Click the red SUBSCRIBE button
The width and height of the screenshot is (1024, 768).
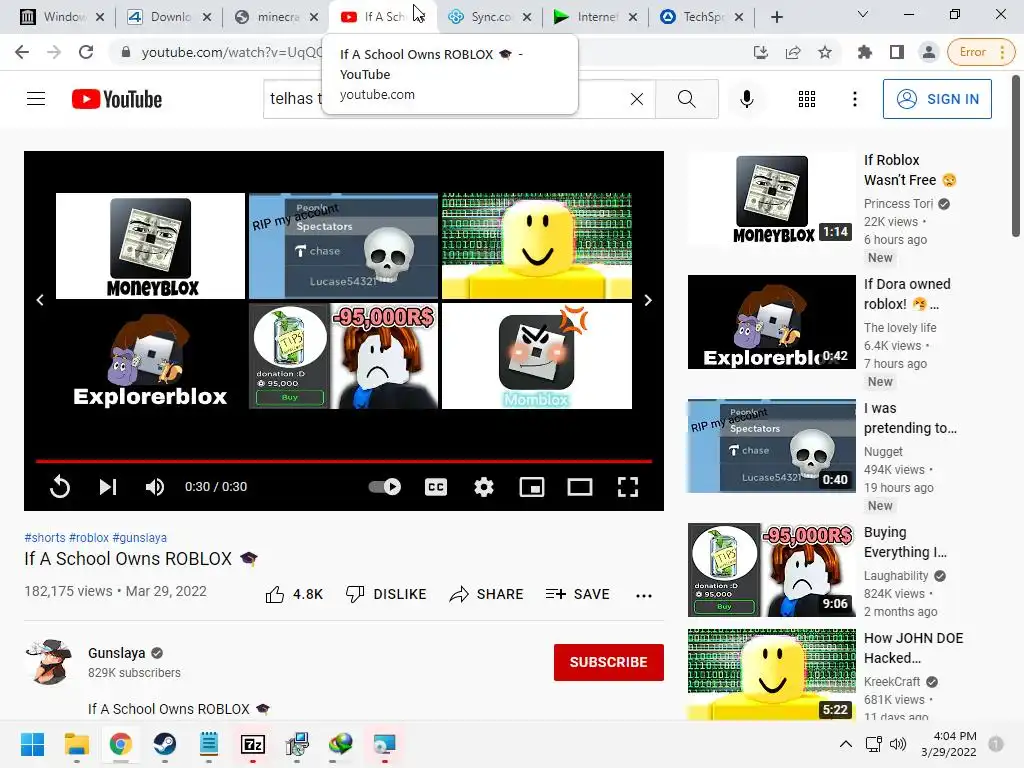click(609, 662)
